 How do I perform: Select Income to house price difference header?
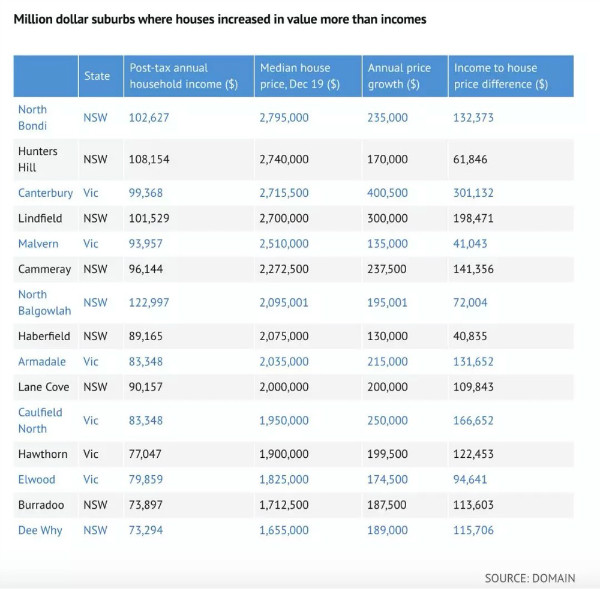(x=501, y=76)
